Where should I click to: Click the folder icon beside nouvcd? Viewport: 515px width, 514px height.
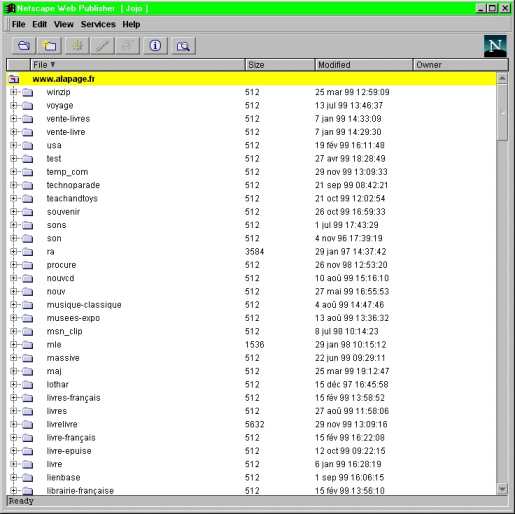(x=28, y=278)
